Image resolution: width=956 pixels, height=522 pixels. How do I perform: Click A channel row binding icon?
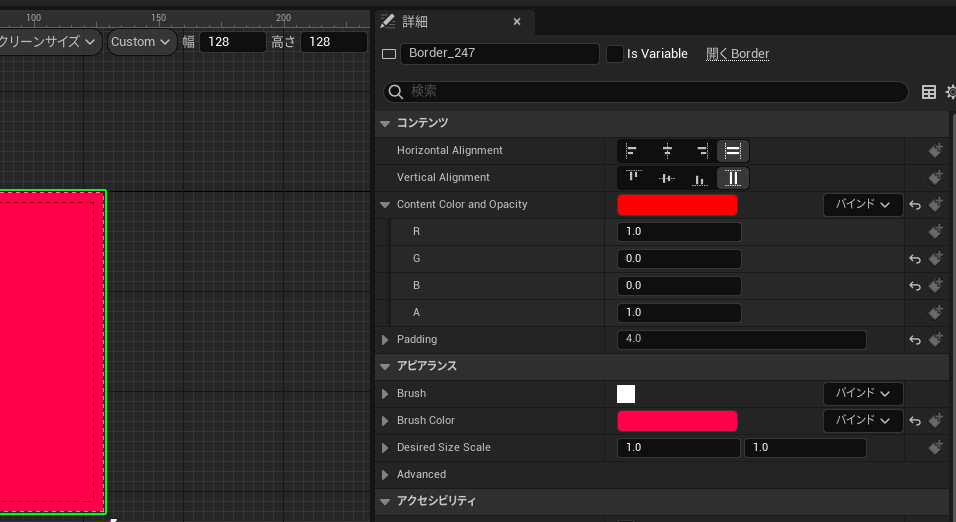(x=935, y=312)
